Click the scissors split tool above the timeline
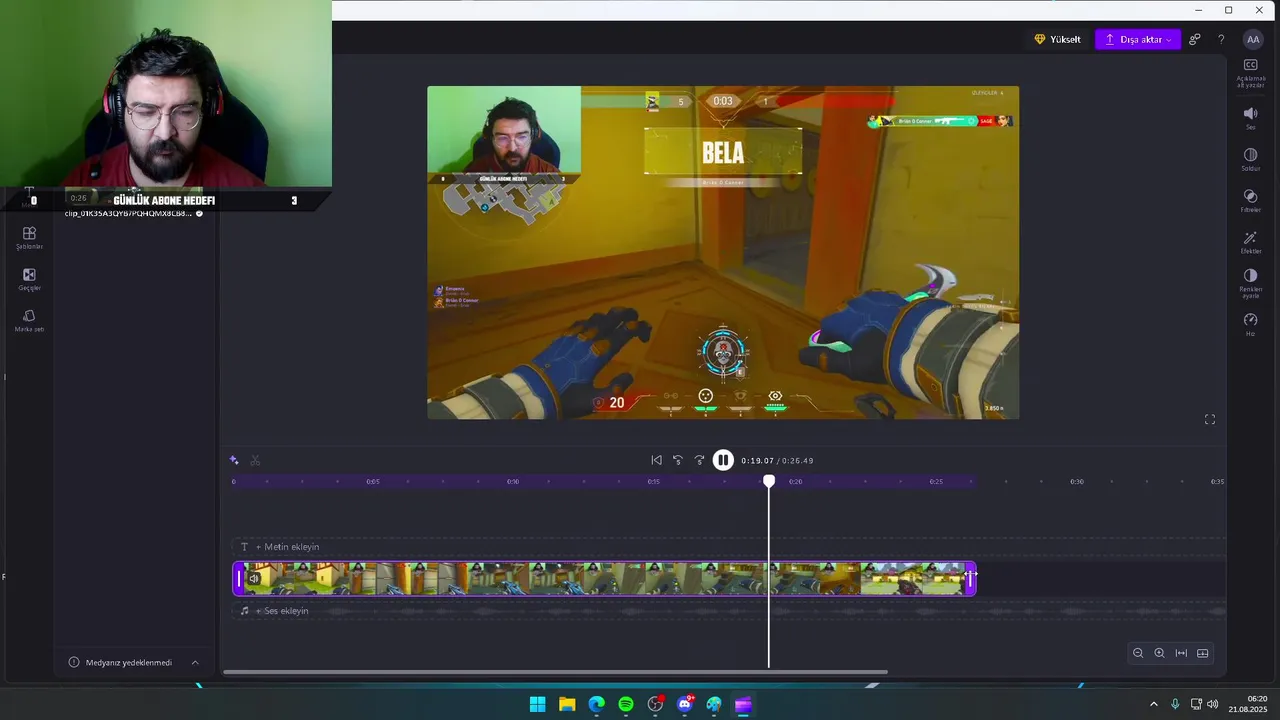Screen dimensions: 1280x720 pyautogui.click(x=255, y=460)
